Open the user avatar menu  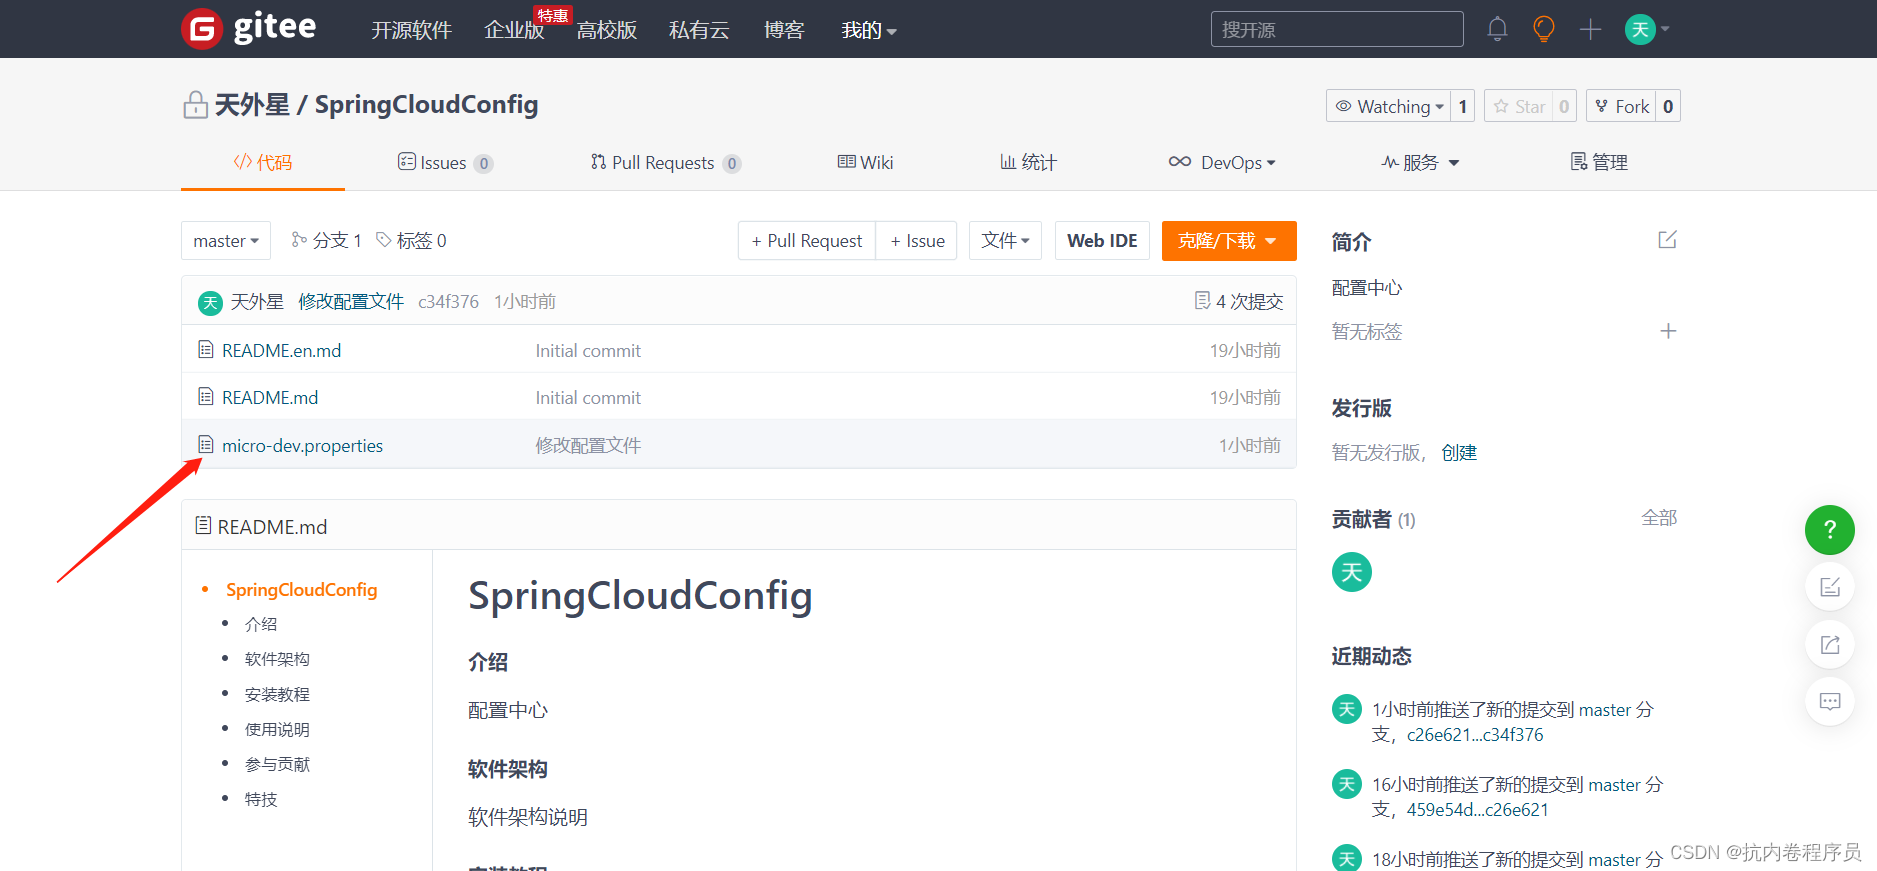(x=1647, y=29)
